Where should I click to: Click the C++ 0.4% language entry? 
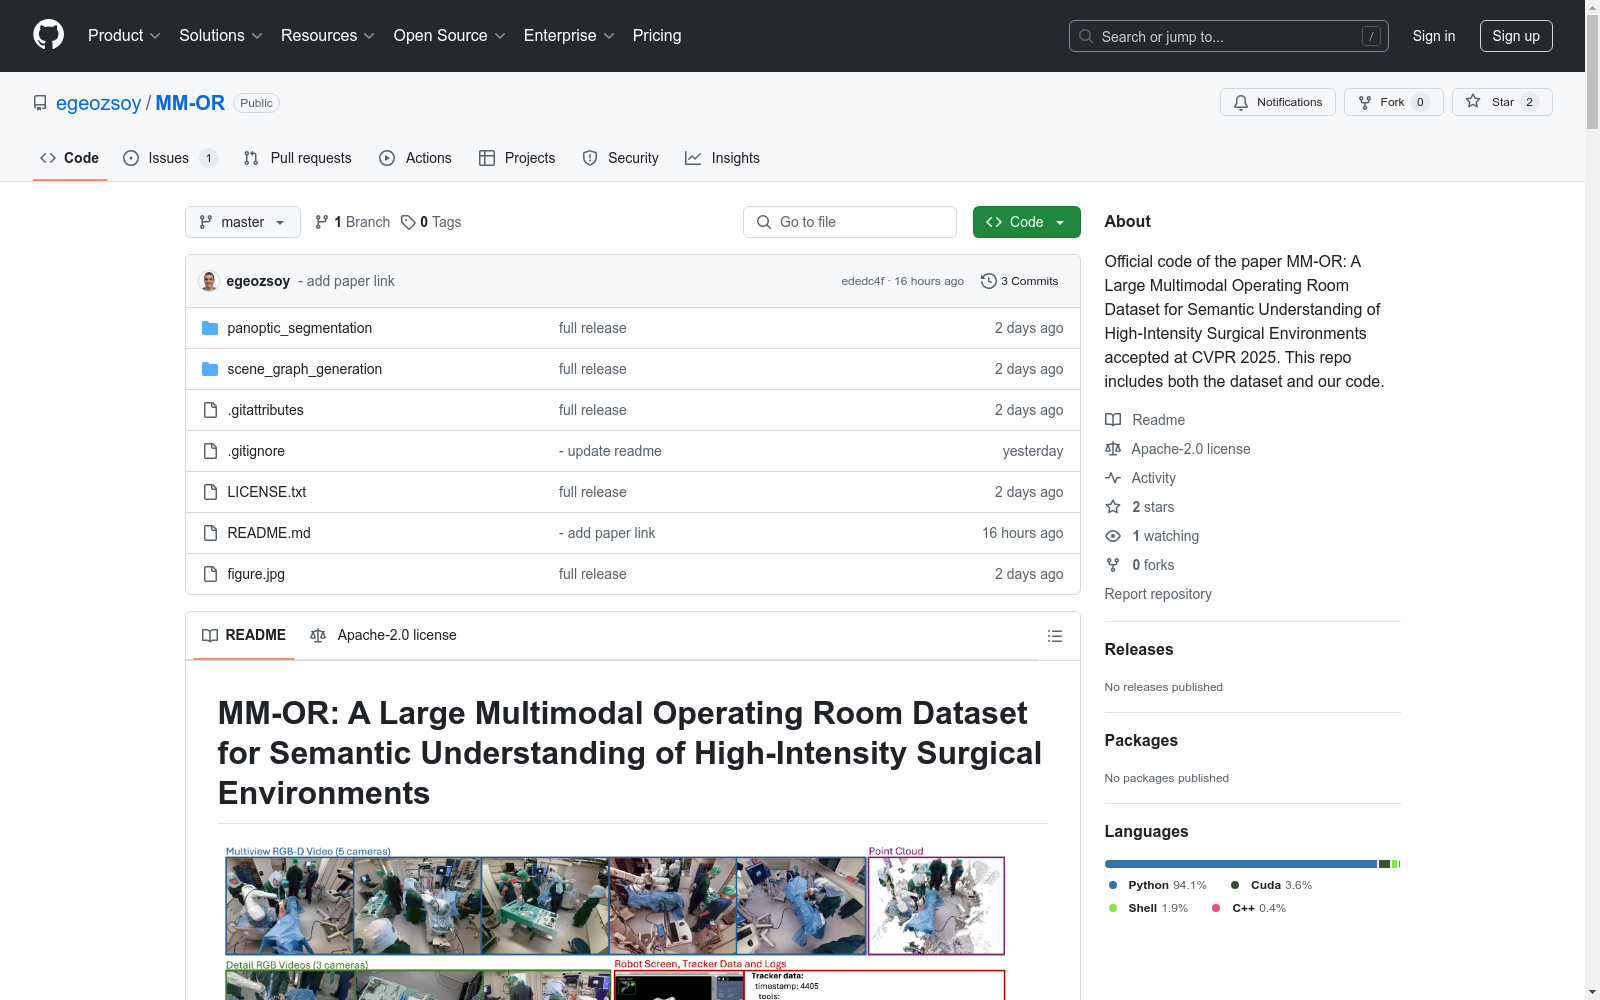click(x=1249, y=908)
